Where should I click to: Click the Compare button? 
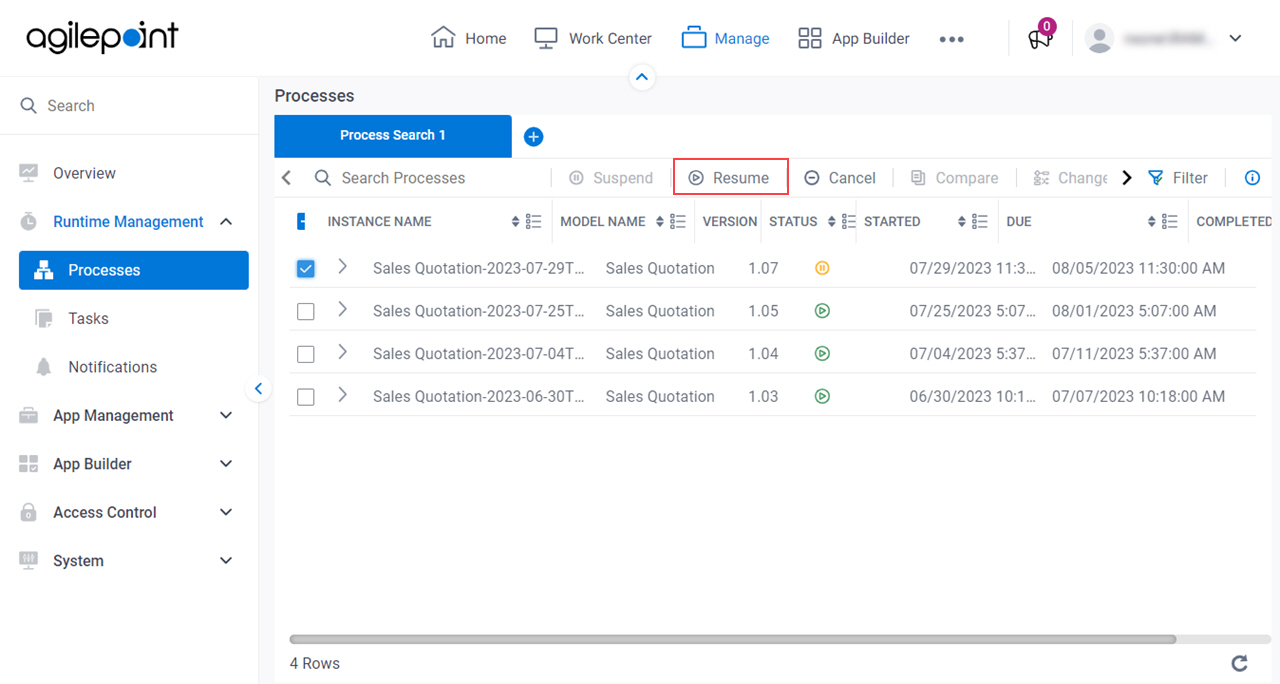click(x=954, y=178)
